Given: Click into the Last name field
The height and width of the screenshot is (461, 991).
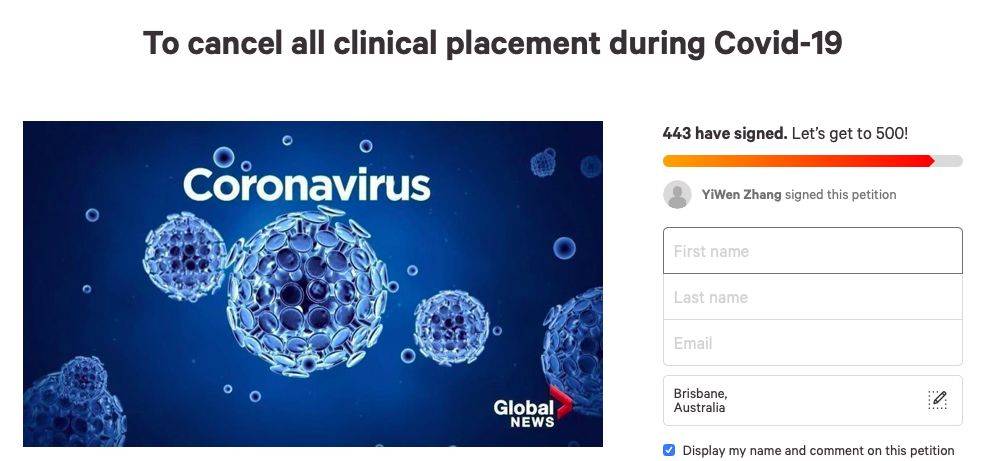Looking at the screenshot, I should [x=813, y=297].
